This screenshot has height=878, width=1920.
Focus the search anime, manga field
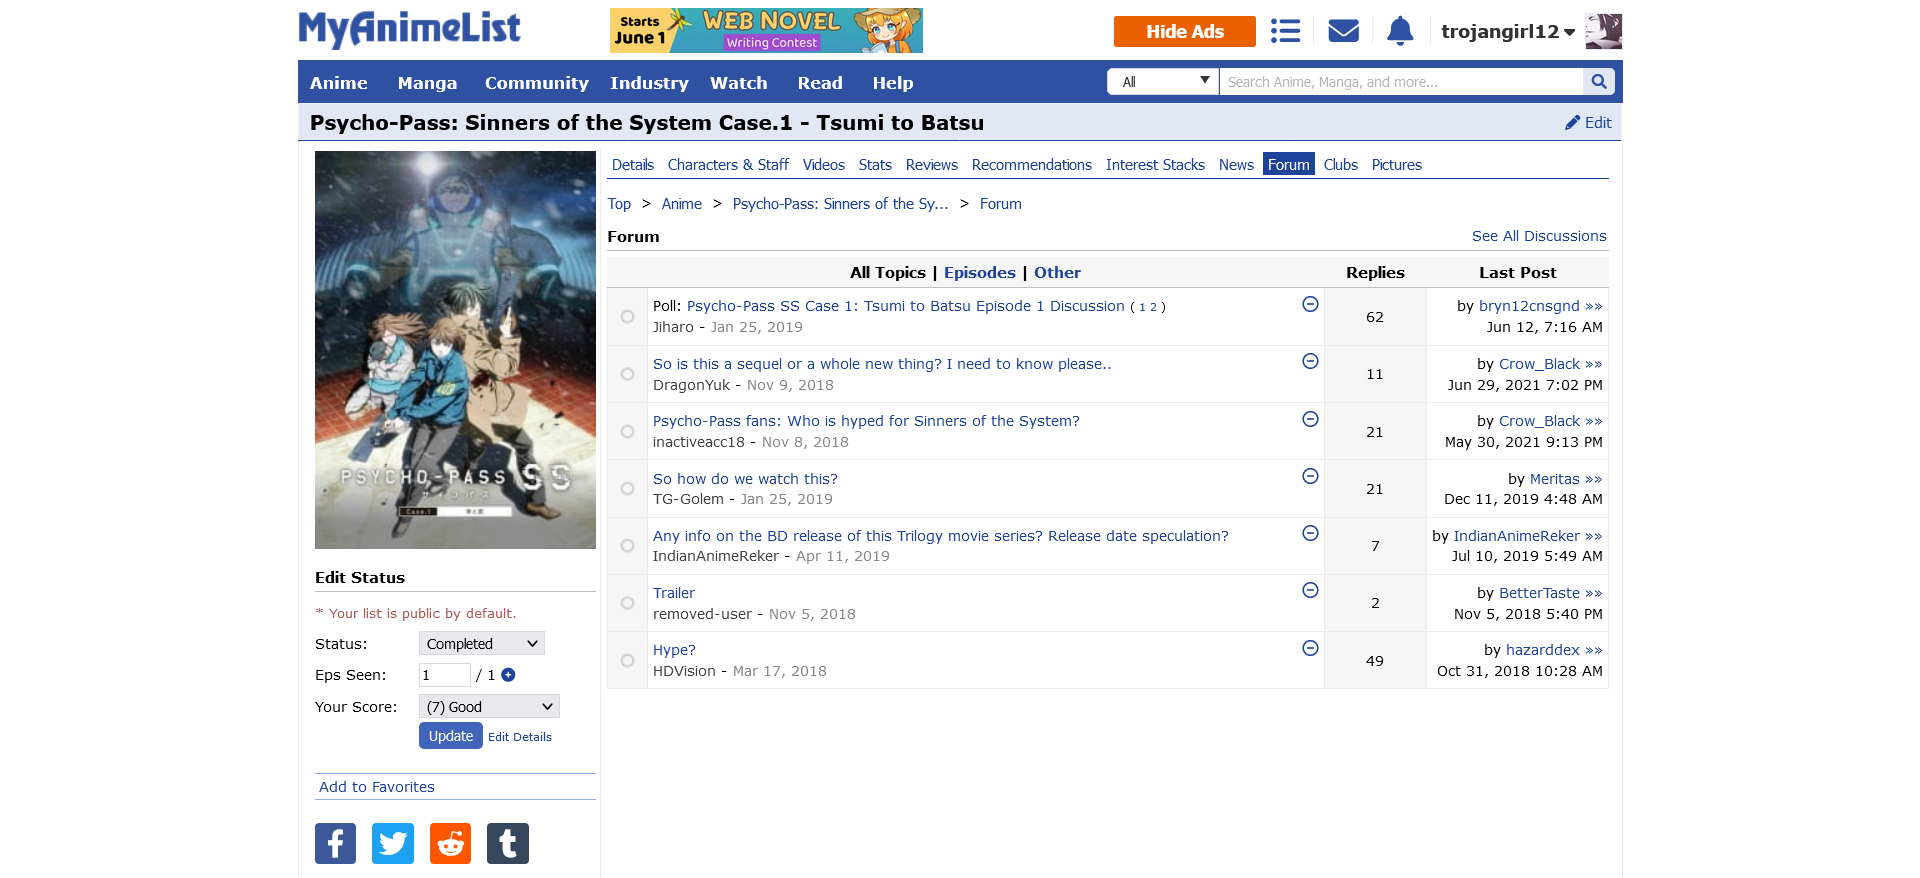1401,82
